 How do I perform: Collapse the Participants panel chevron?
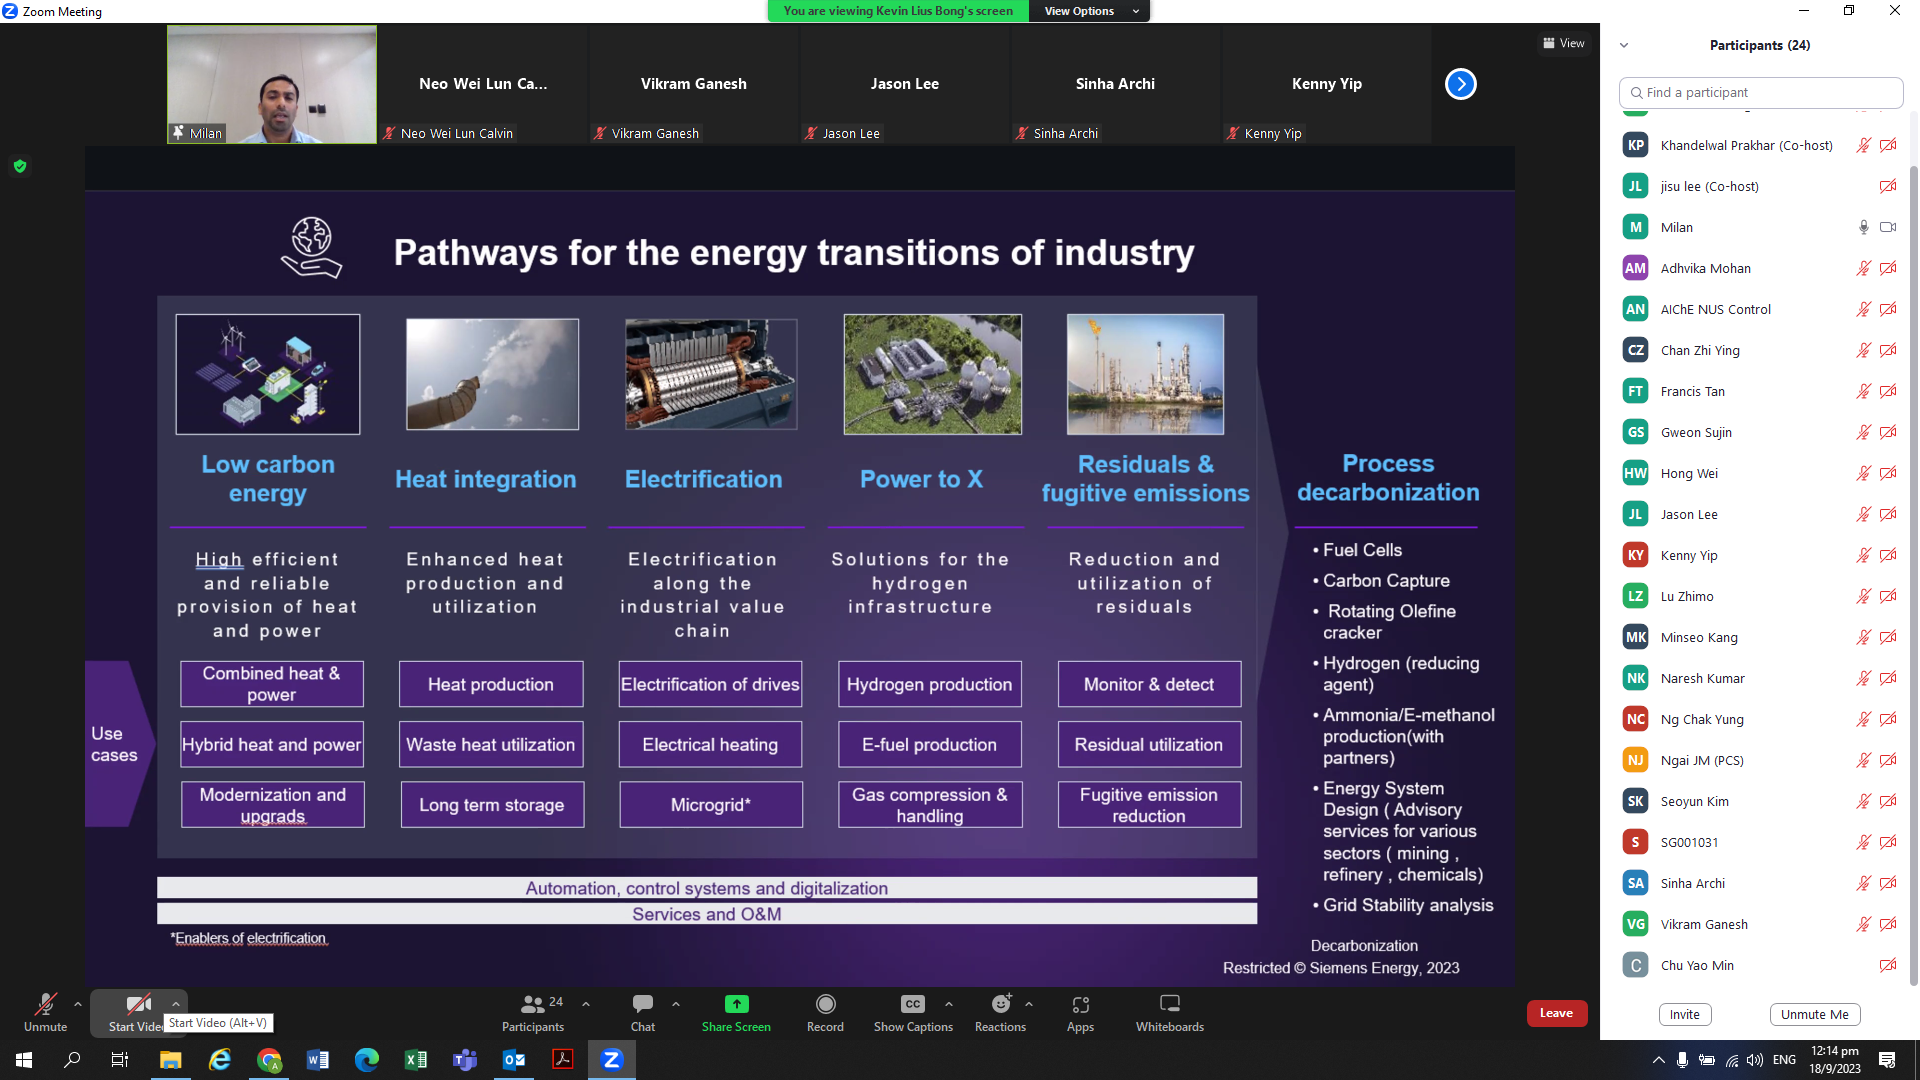pos(1624,45)
